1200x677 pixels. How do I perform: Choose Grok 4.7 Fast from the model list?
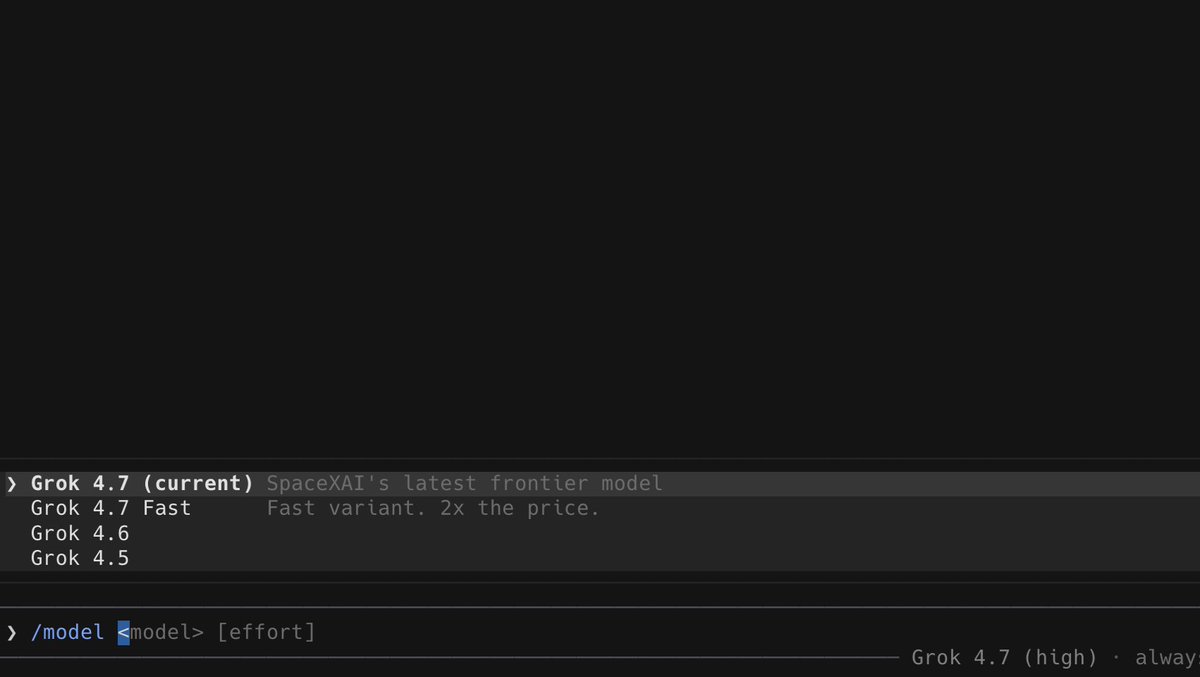600,508
